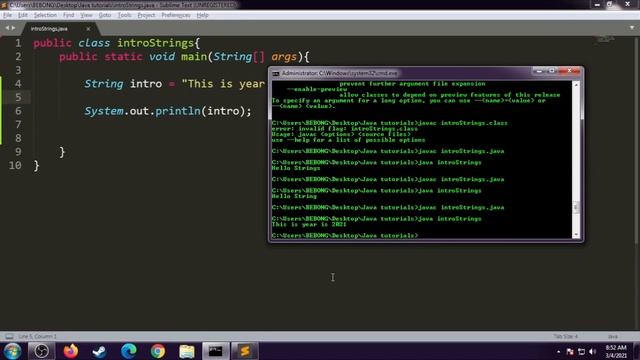Click the Show Desktop strip

tap(636, 351)
